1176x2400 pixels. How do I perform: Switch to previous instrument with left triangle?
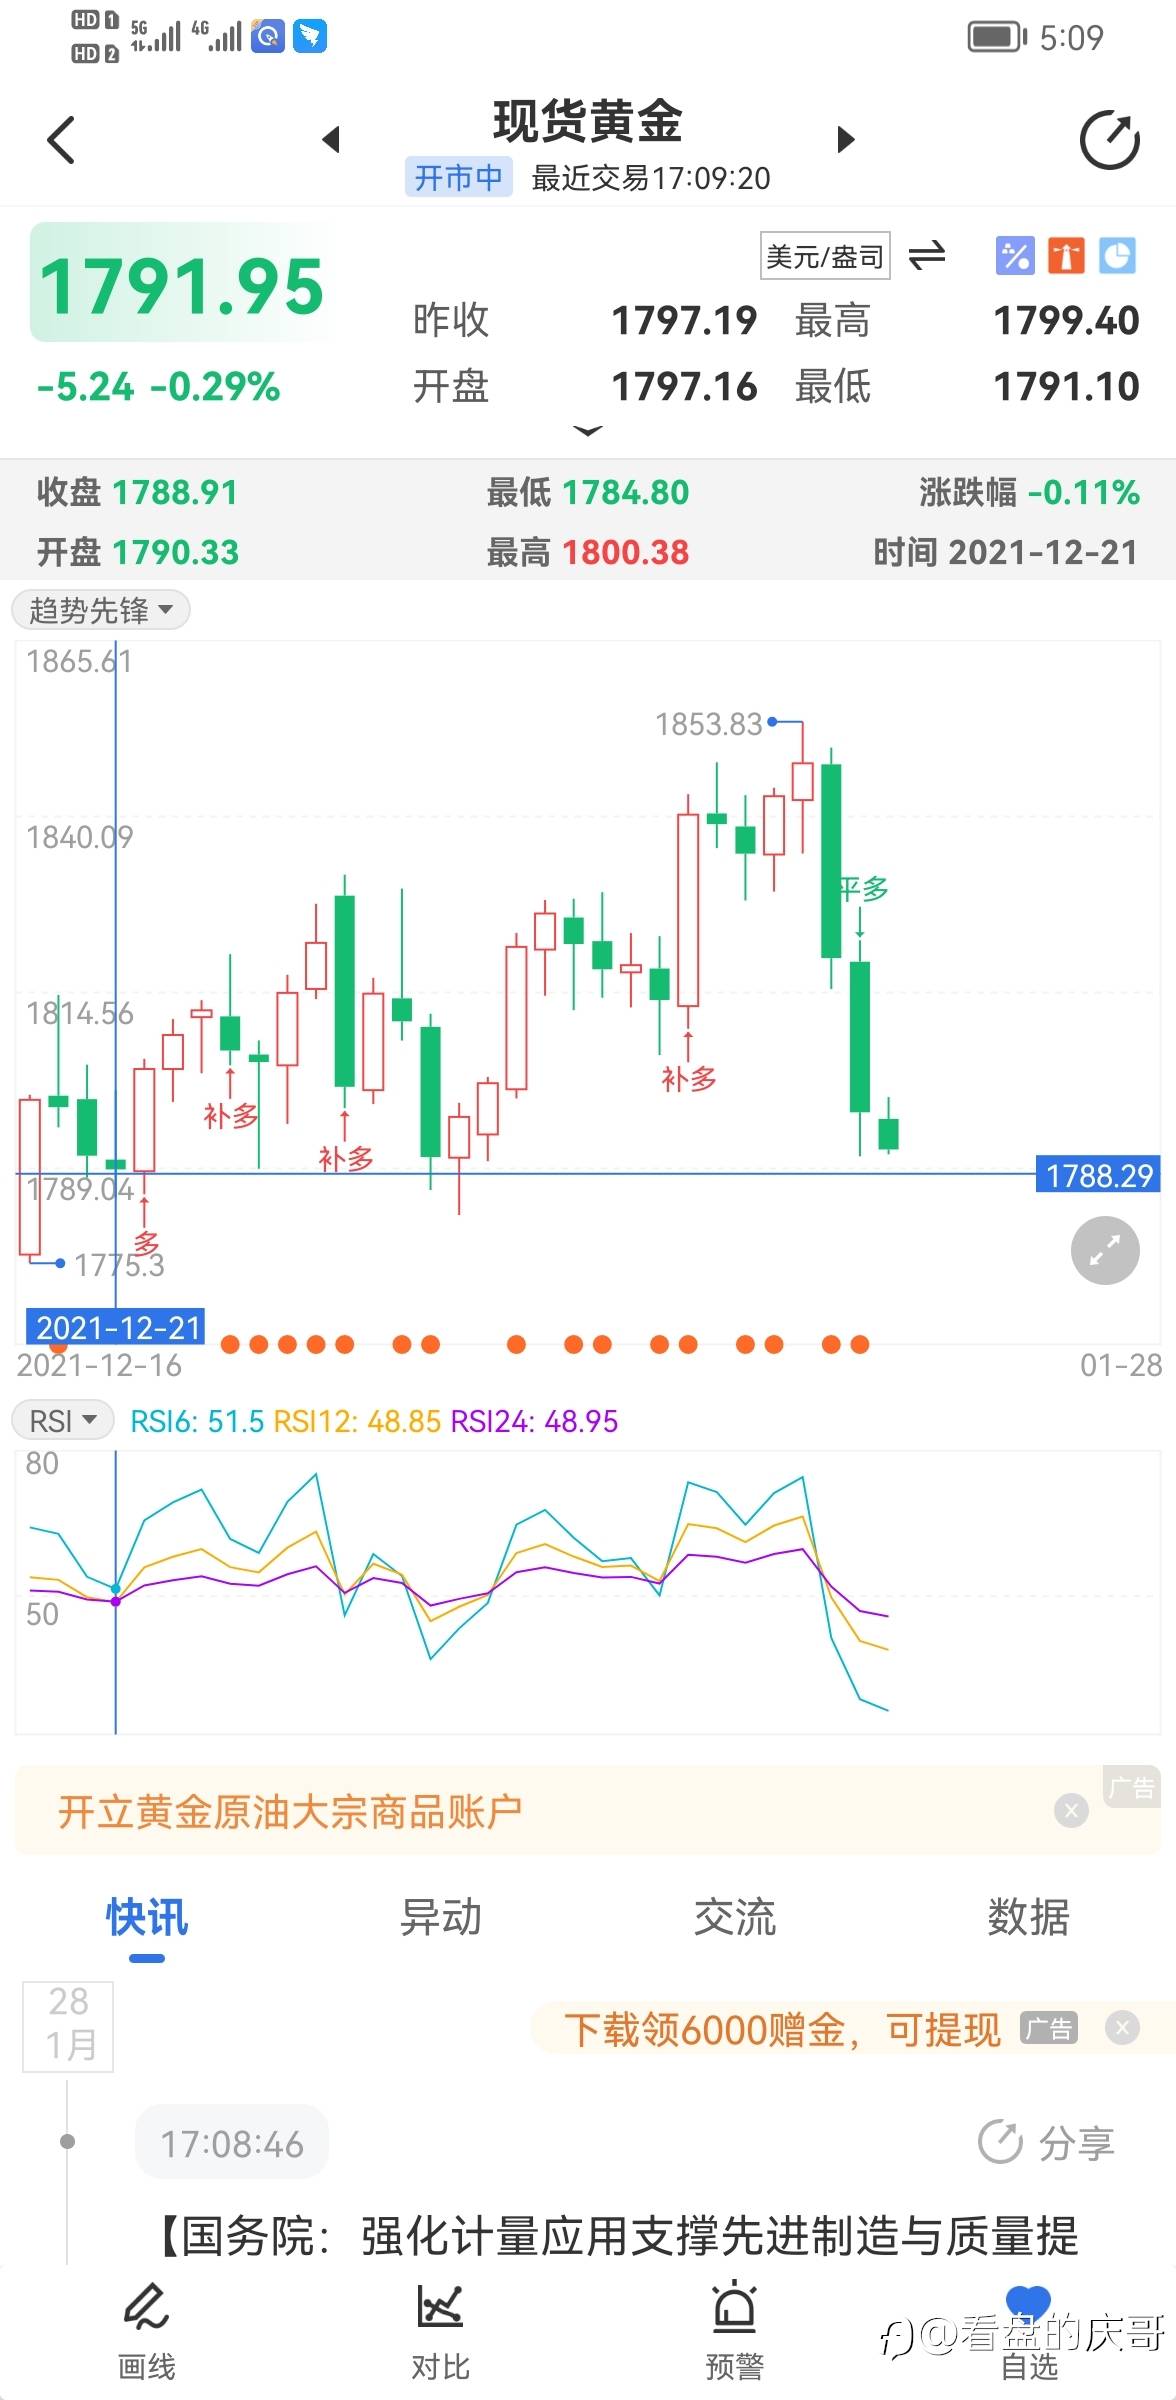click(332, 140)
